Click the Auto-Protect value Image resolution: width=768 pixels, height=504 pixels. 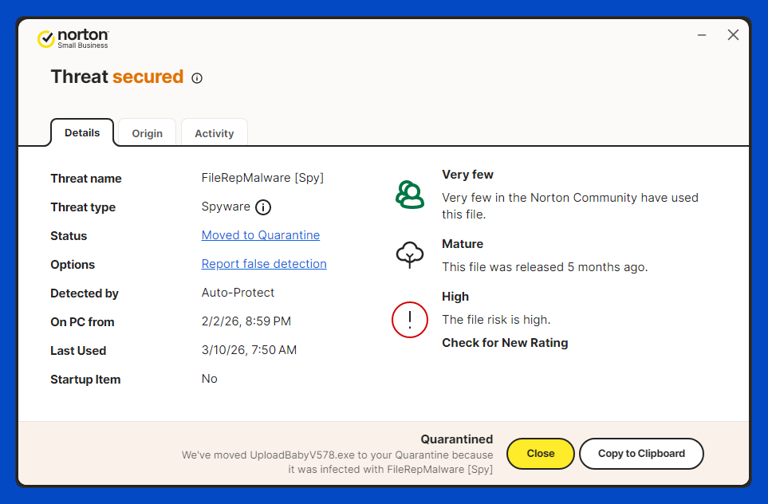click(238, 293)
